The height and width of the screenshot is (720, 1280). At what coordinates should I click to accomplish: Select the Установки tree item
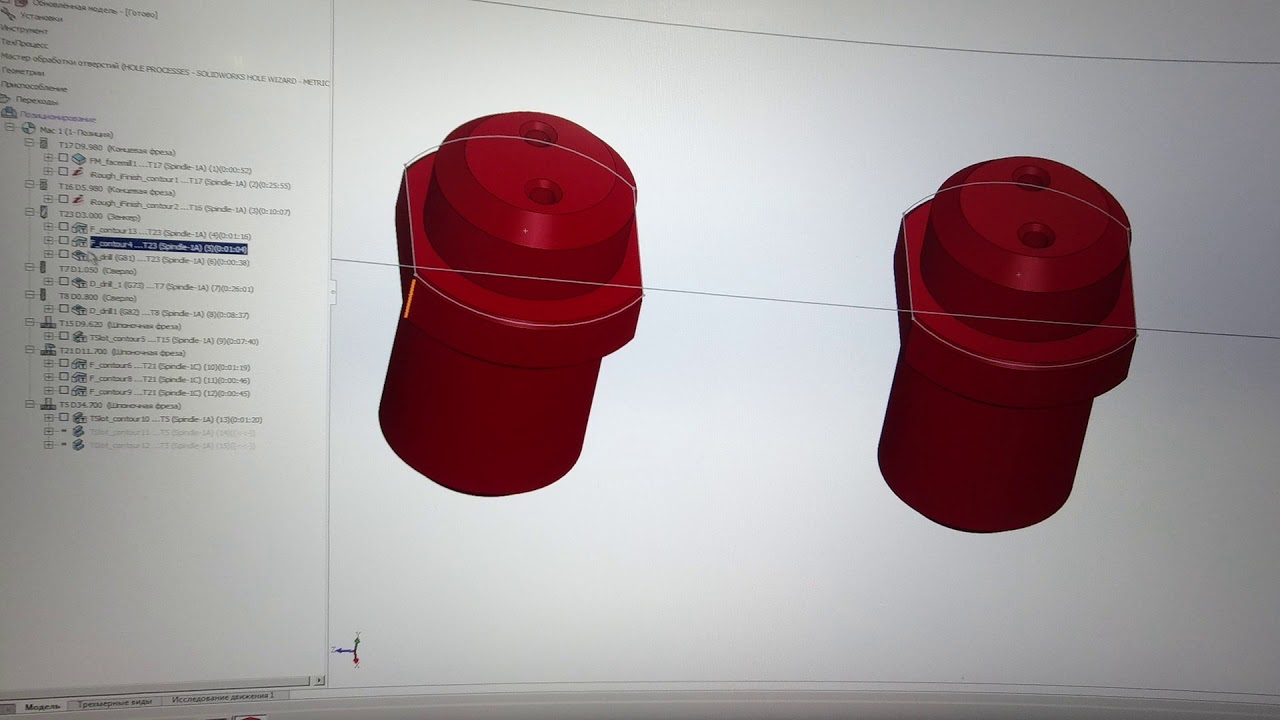click(x=40, y=17)
